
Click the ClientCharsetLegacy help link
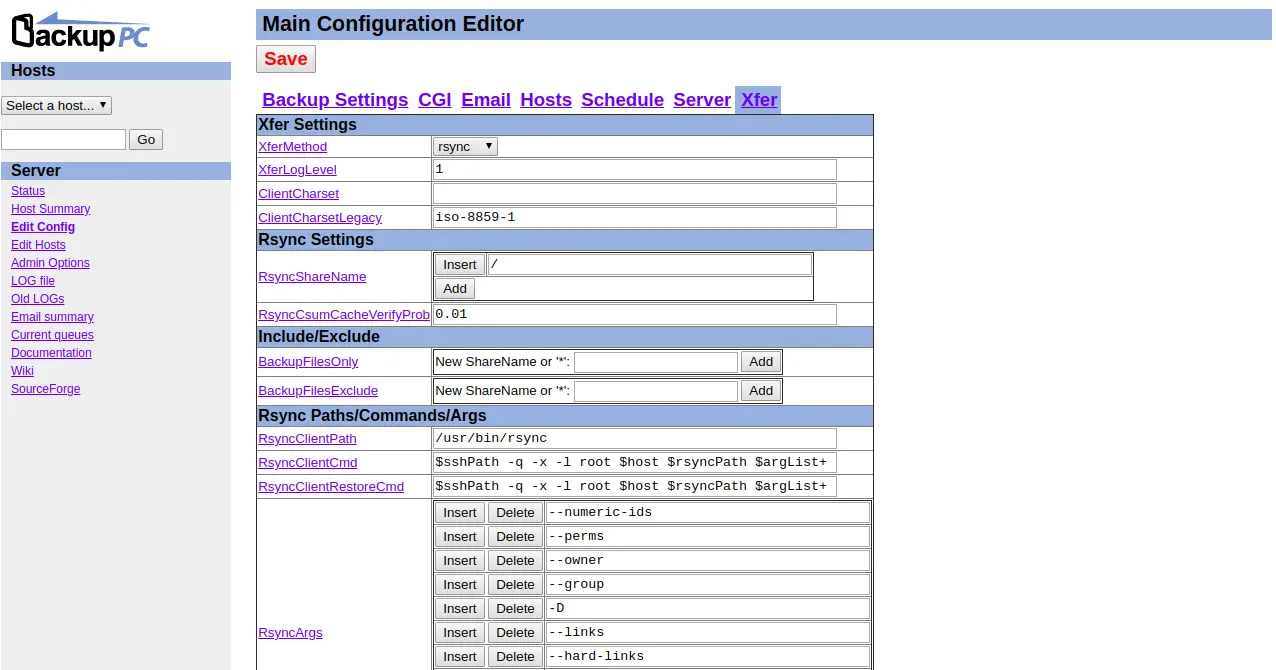pyautogui.click(x=320, y=218)
